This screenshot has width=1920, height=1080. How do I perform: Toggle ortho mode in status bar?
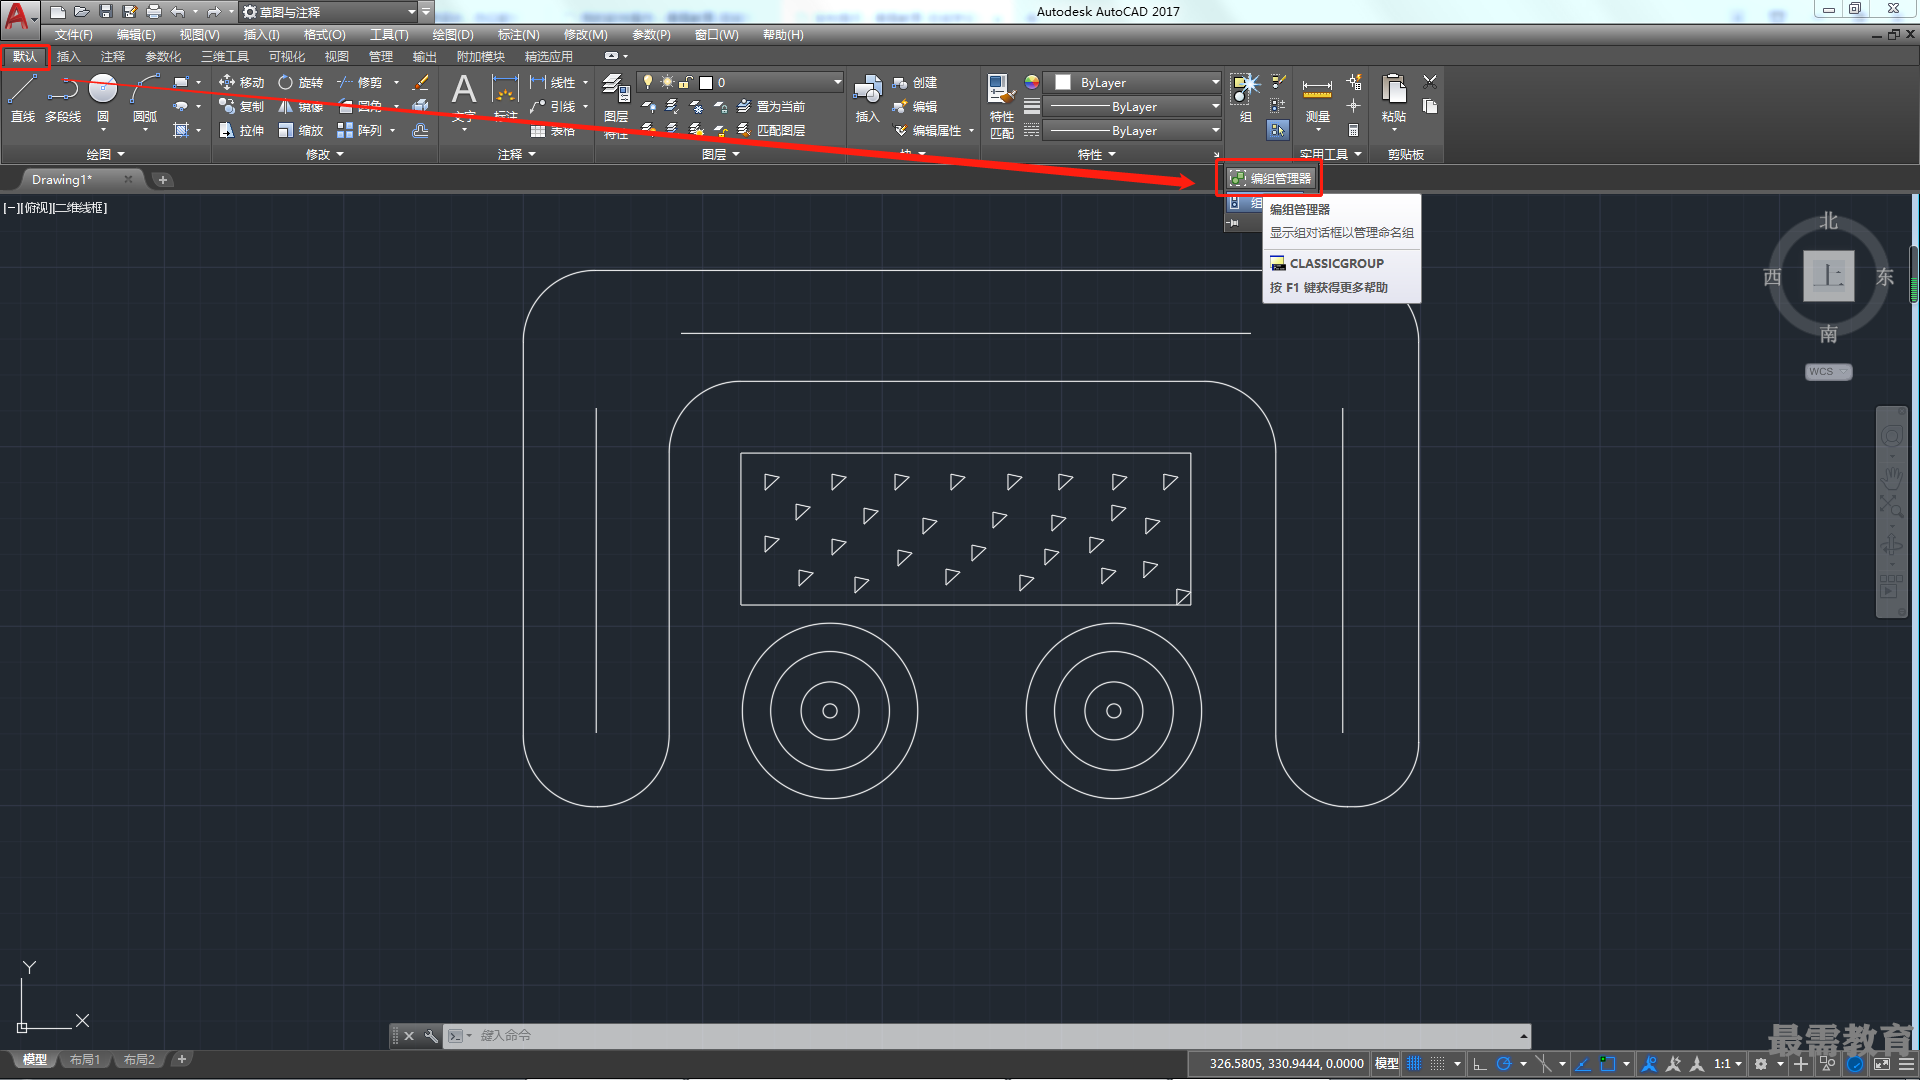point(1480,1064)
